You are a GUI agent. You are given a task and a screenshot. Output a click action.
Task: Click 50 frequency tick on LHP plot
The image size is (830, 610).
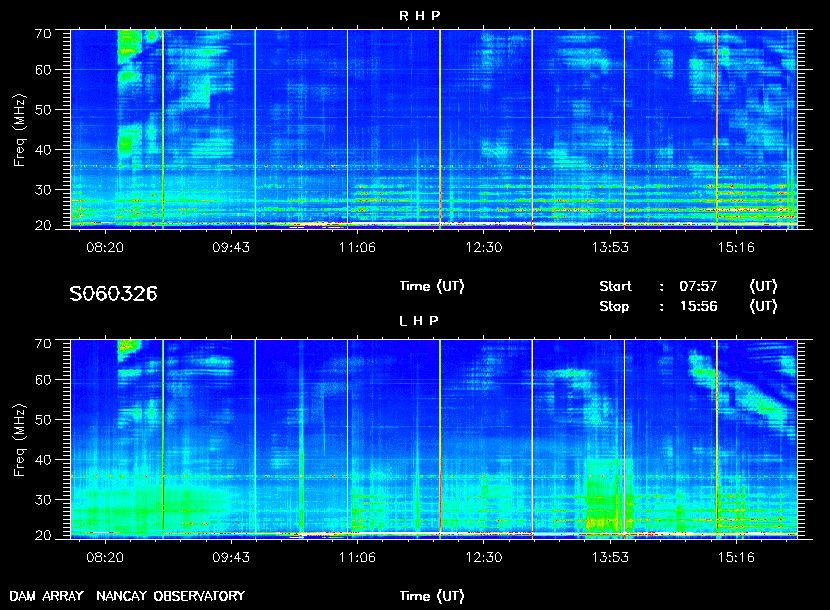pyautogui.click(x=43, y=420)
